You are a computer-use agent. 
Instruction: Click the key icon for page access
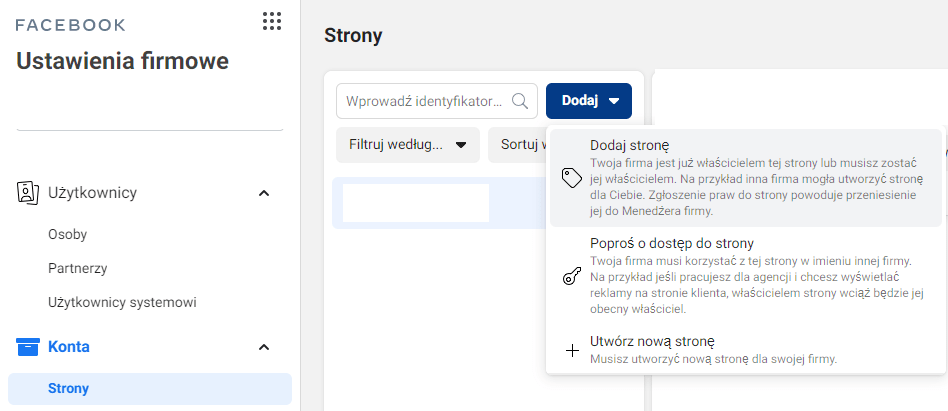point(572,276)
